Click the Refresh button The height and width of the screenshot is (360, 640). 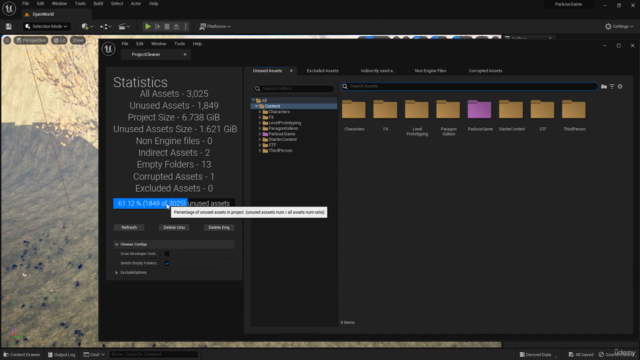coord(129,227)
